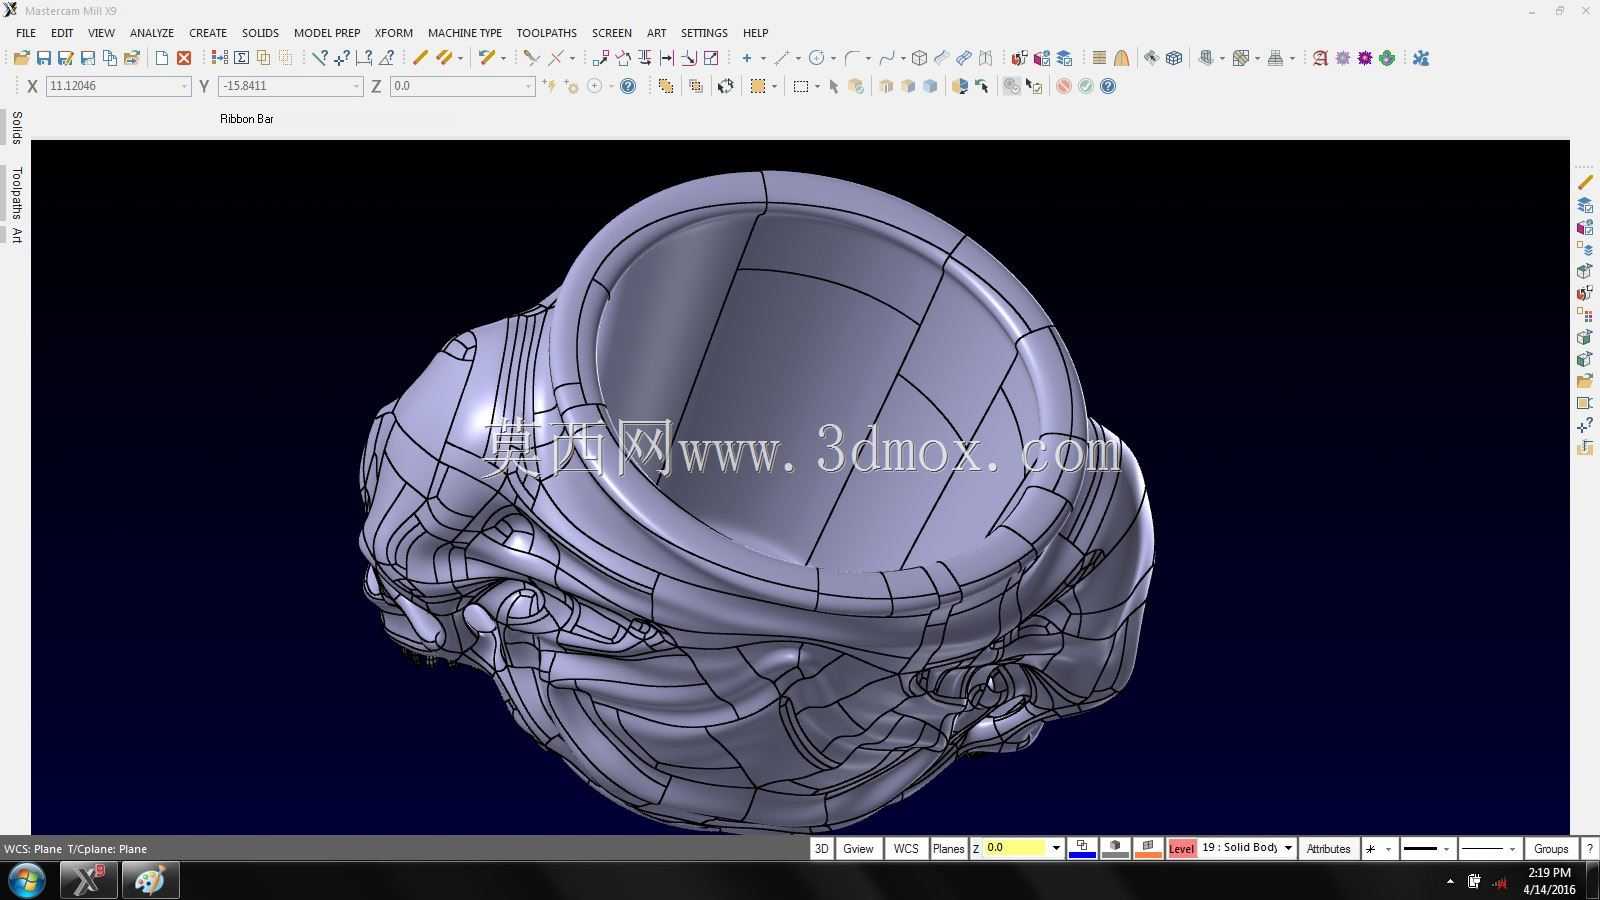
Task: Click the status bar question mark help button
Action: [x=1589, y=848]
